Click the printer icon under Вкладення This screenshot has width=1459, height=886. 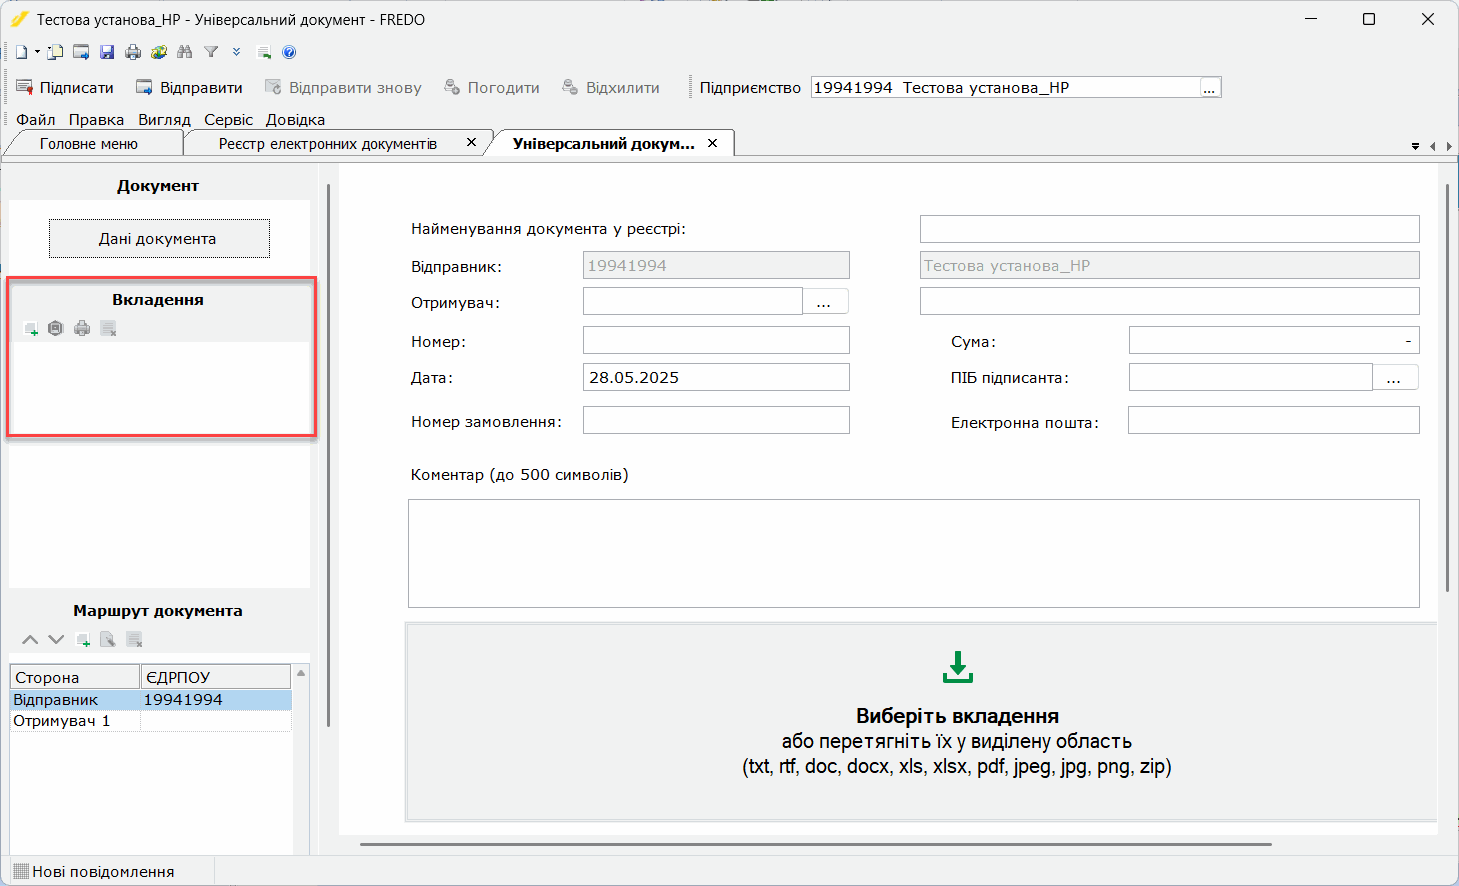pyautogui.click(x=82, y=328)
